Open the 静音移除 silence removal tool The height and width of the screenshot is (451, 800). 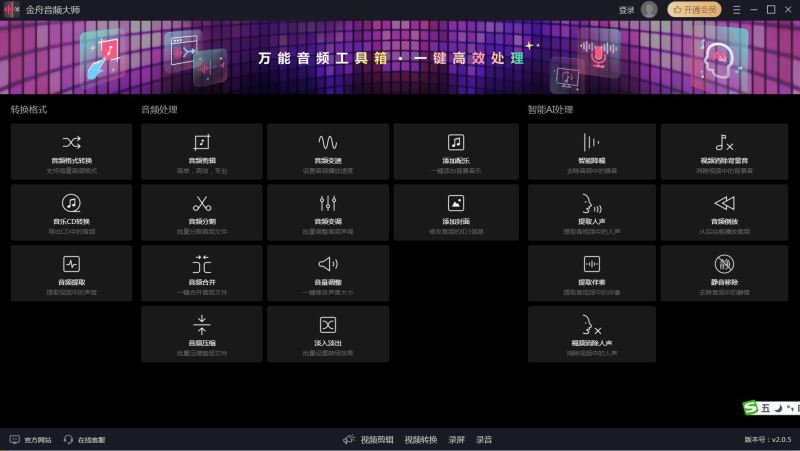(x=724, y=273)
